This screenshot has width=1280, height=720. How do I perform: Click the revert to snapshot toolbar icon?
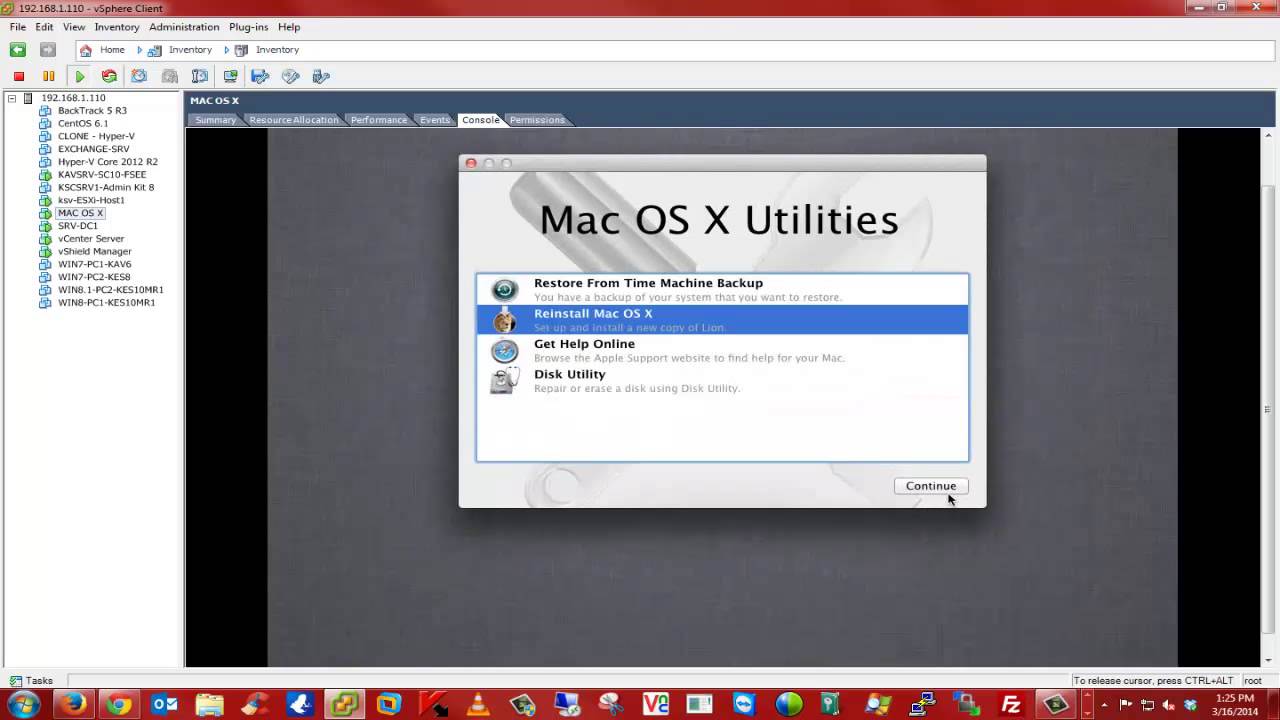click(x=170, y=76)
